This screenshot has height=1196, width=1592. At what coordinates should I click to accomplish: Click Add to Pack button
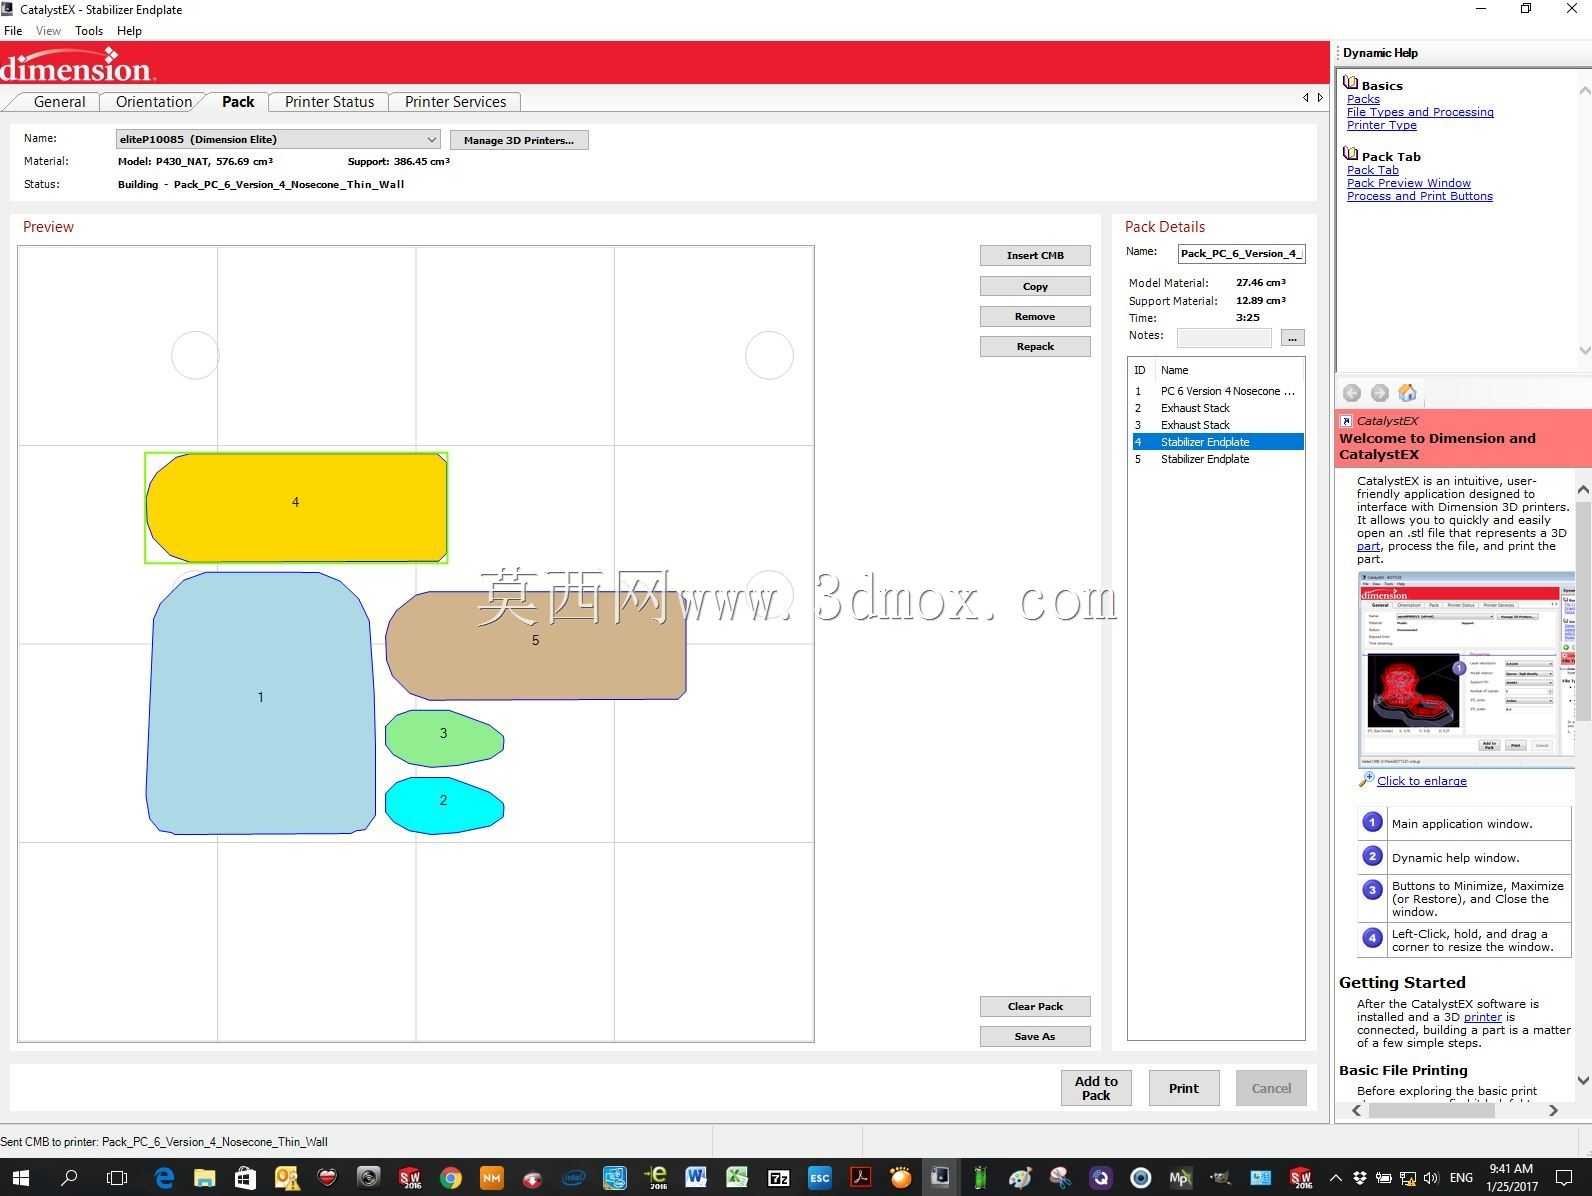[x=1096, y=1088]
